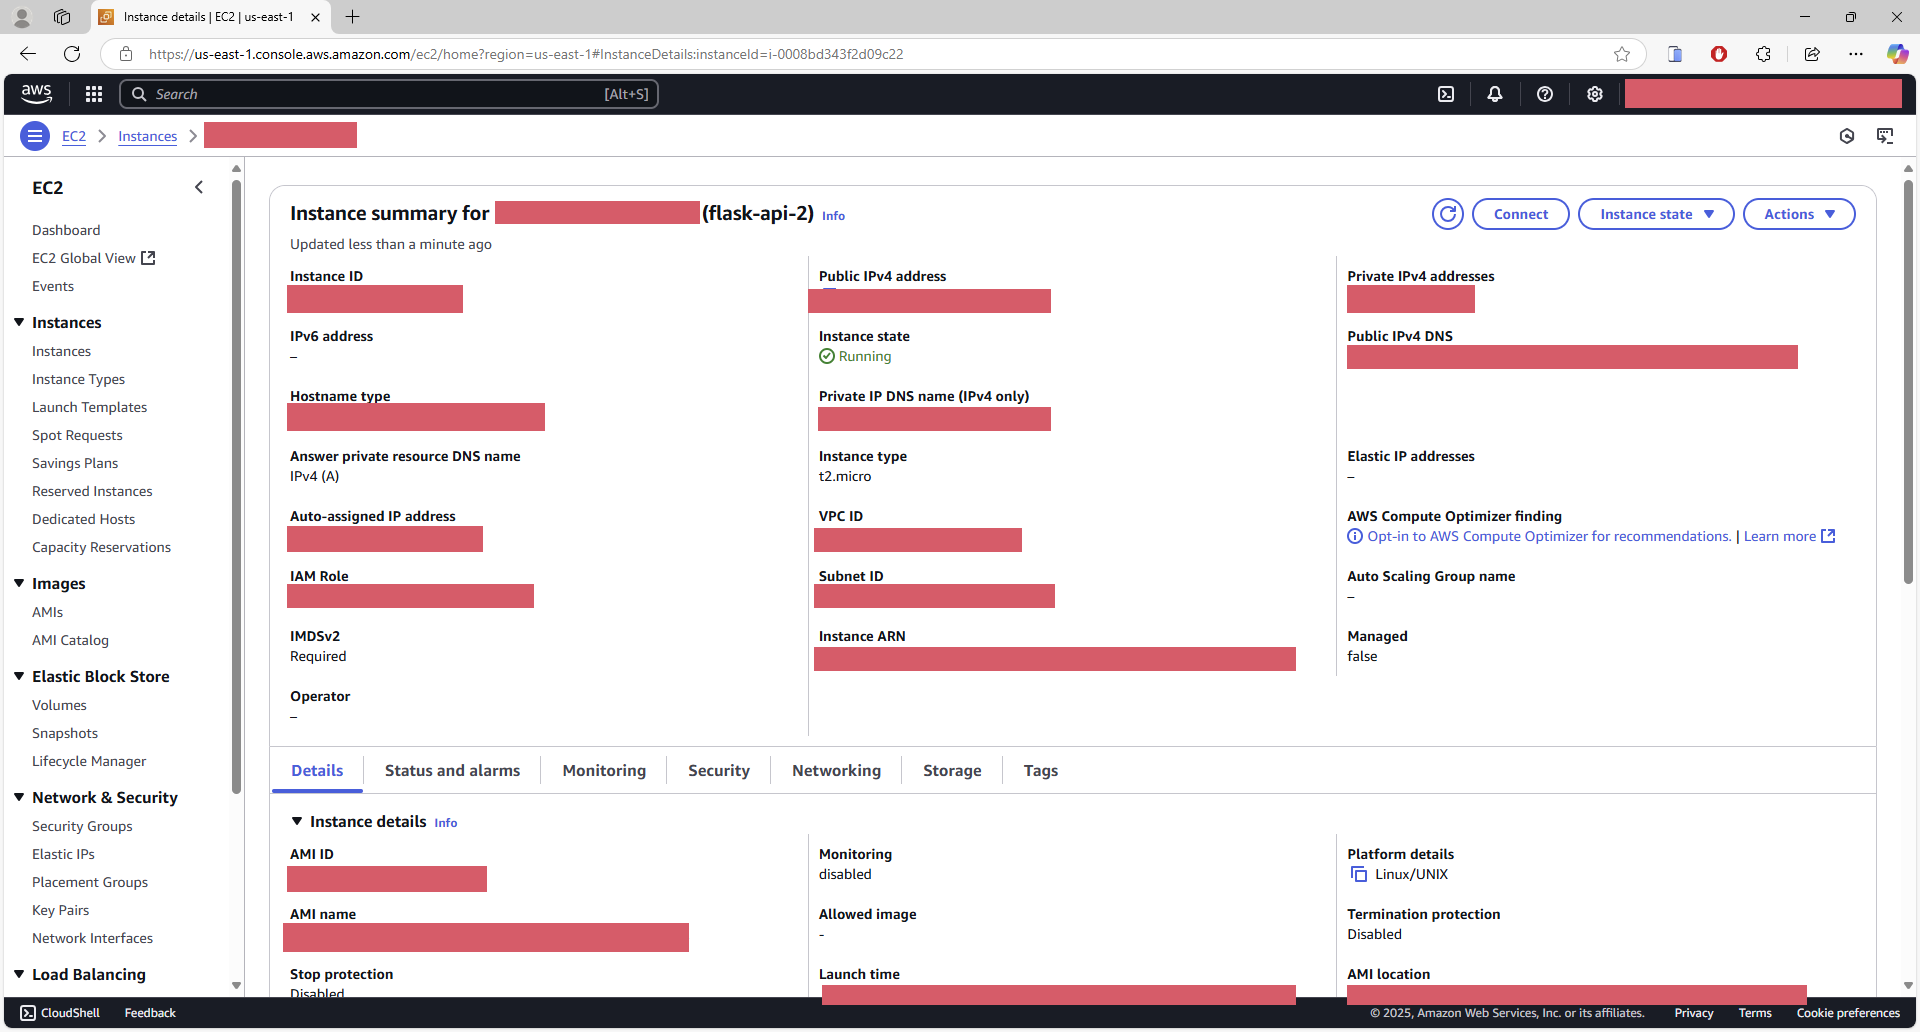1920x1032 pixels.
Task: Open the help question mark menu
Action: (x=1545, y=94)
